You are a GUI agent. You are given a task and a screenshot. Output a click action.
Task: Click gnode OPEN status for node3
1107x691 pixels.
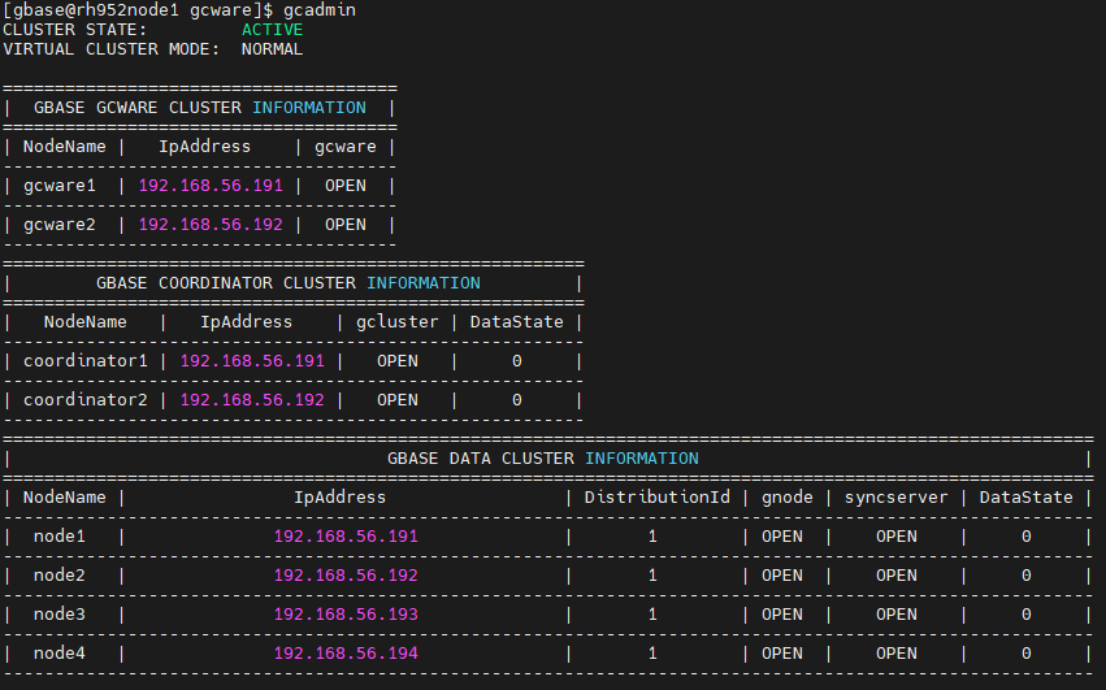click(x=782, y=614)
